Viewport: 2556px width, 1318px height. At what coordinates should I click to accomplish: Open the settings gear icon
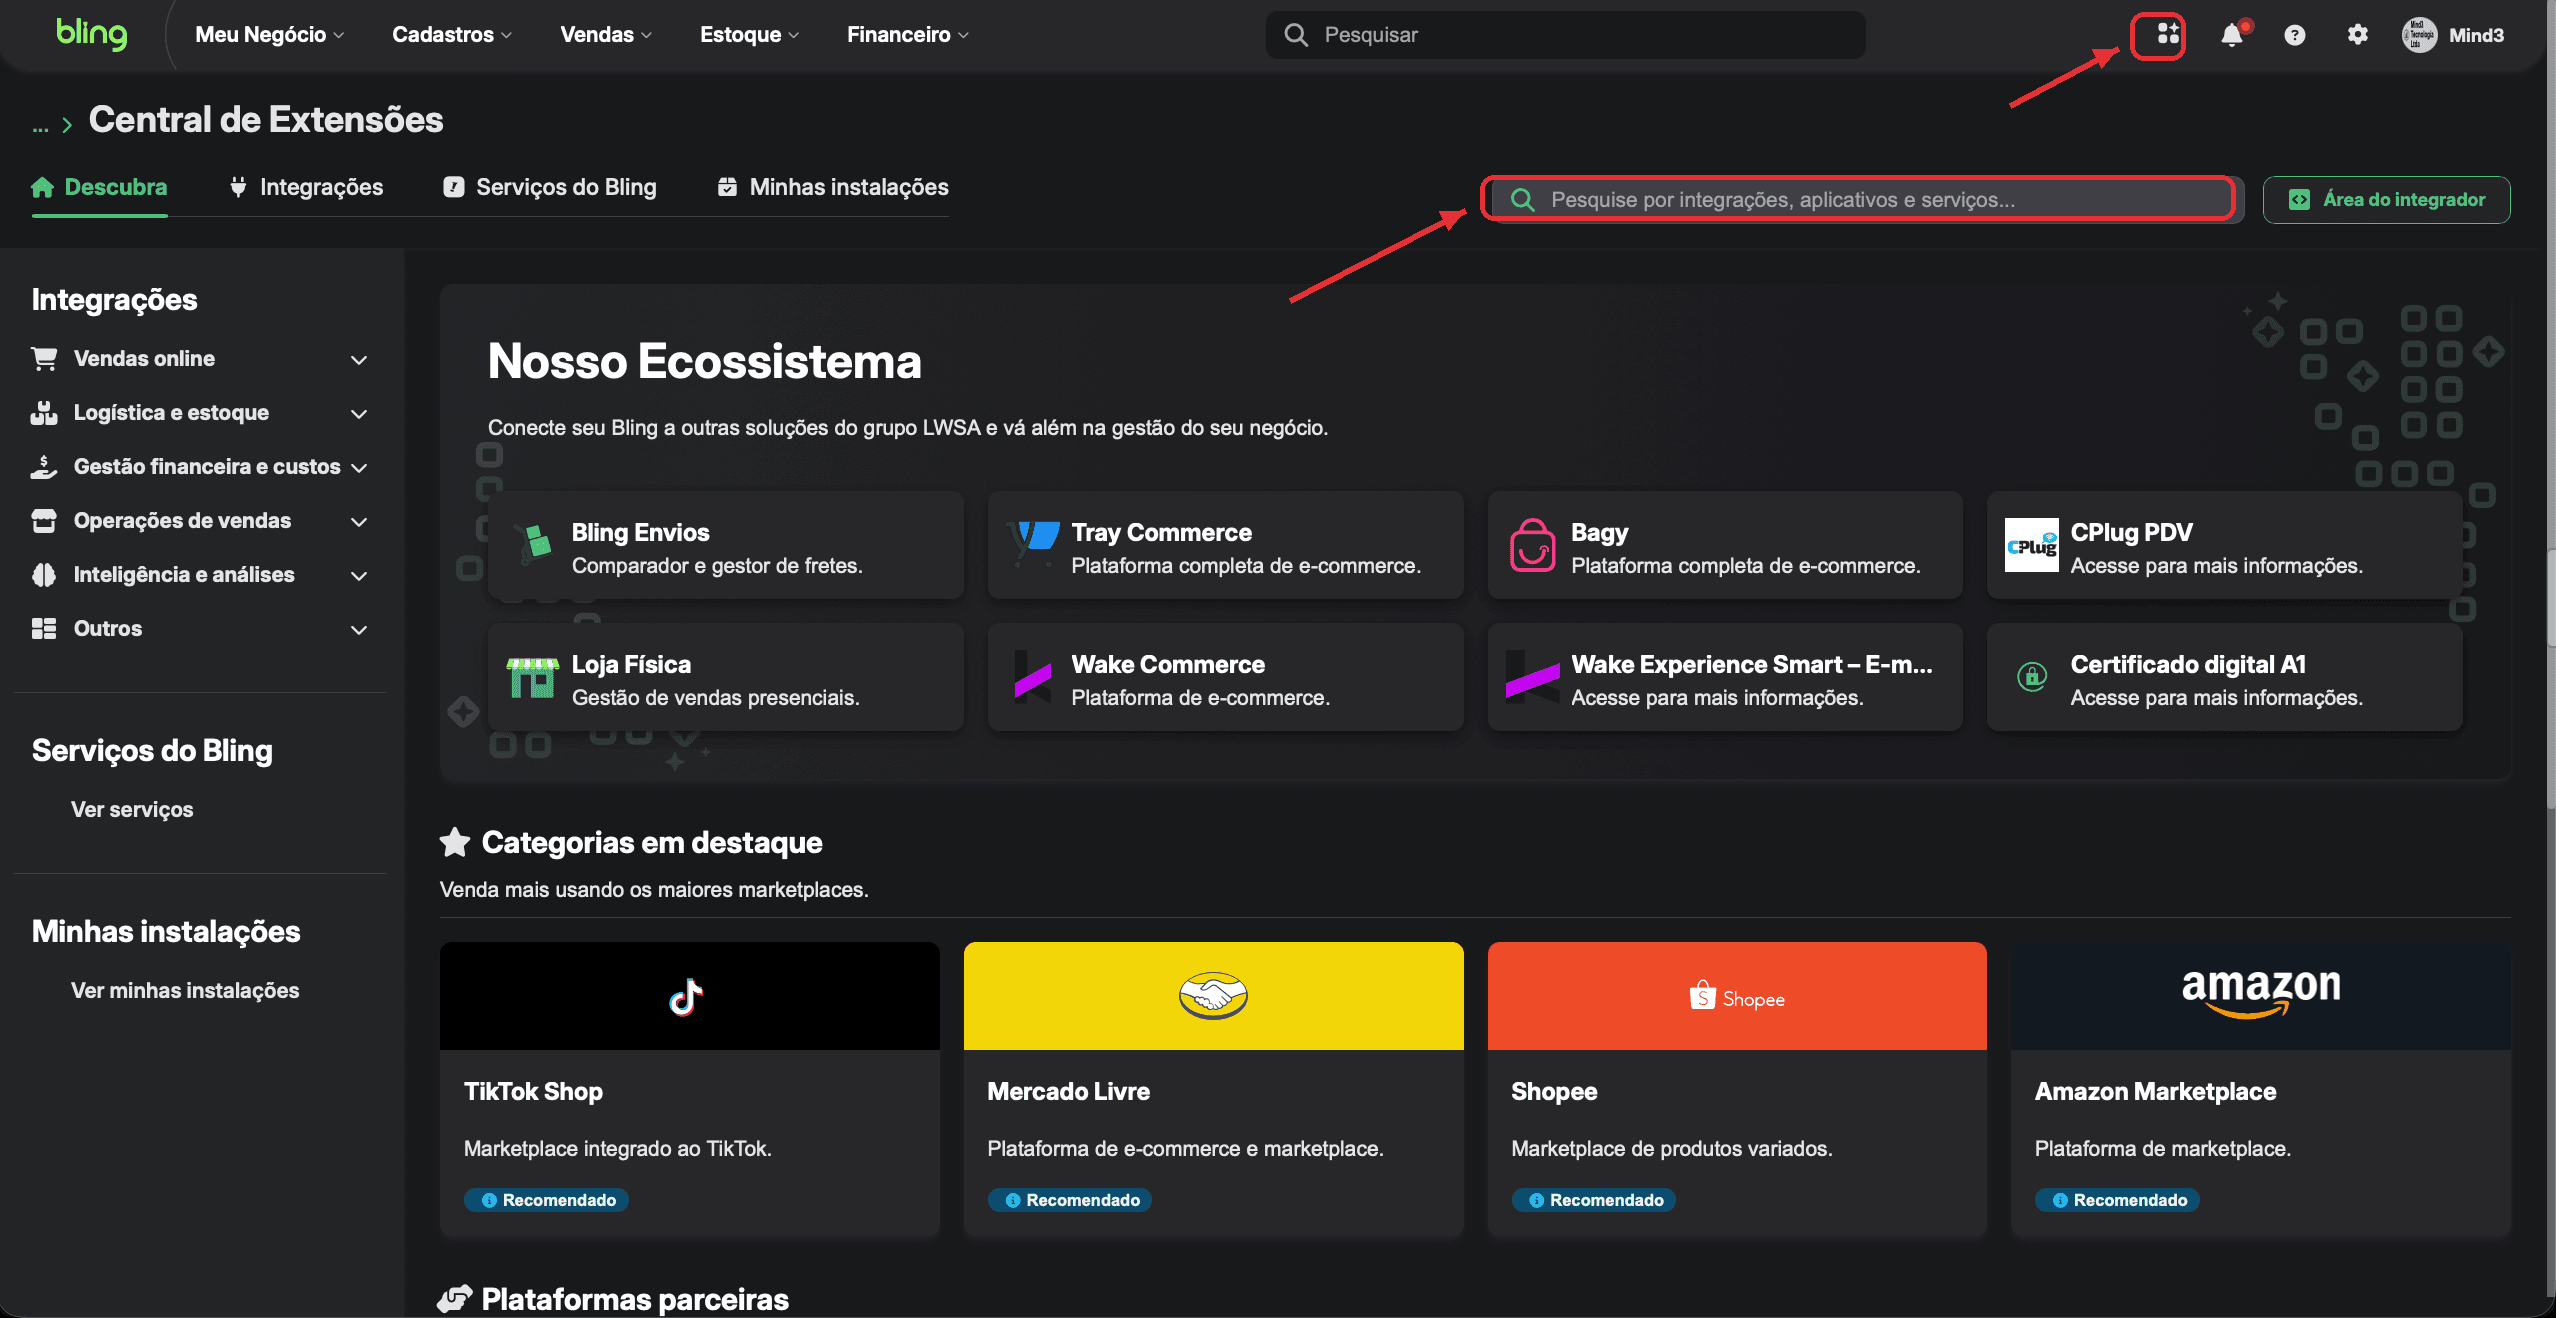tap(2358, 35)
